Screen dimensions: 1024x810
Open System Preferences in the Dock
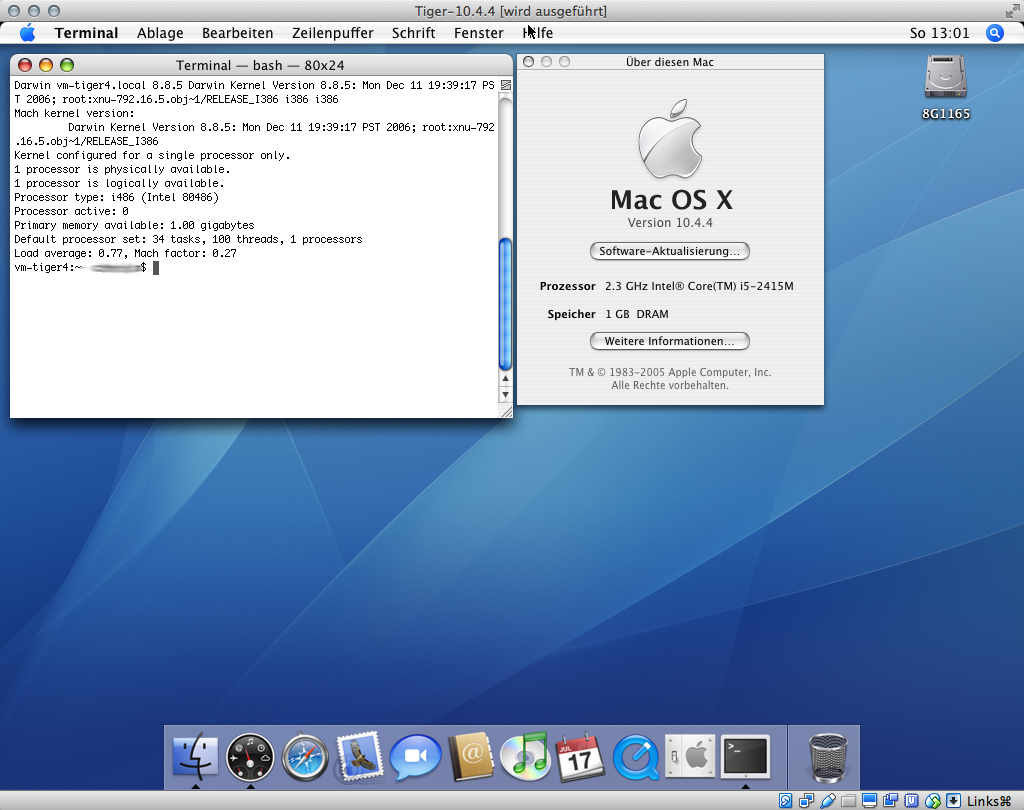(690, 756)
